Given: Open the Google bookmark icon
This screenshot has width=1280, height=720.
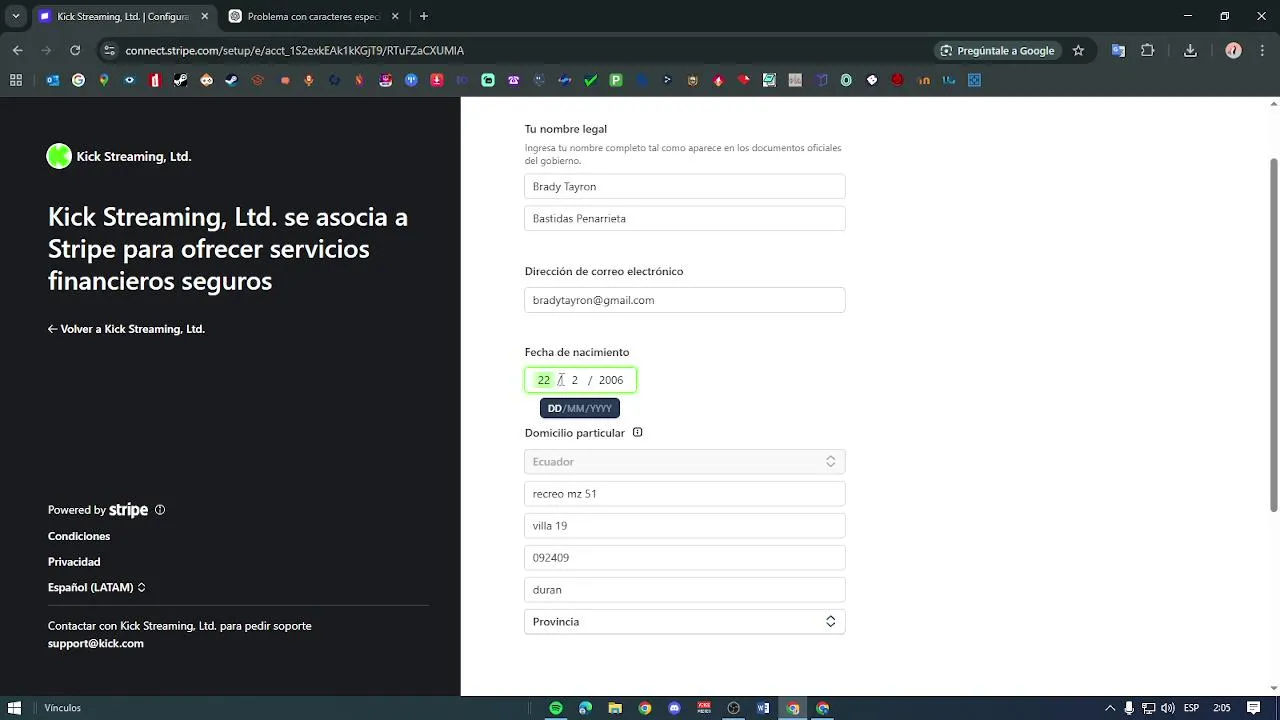Looking at the screenshot, I should (x=79, y=80).
